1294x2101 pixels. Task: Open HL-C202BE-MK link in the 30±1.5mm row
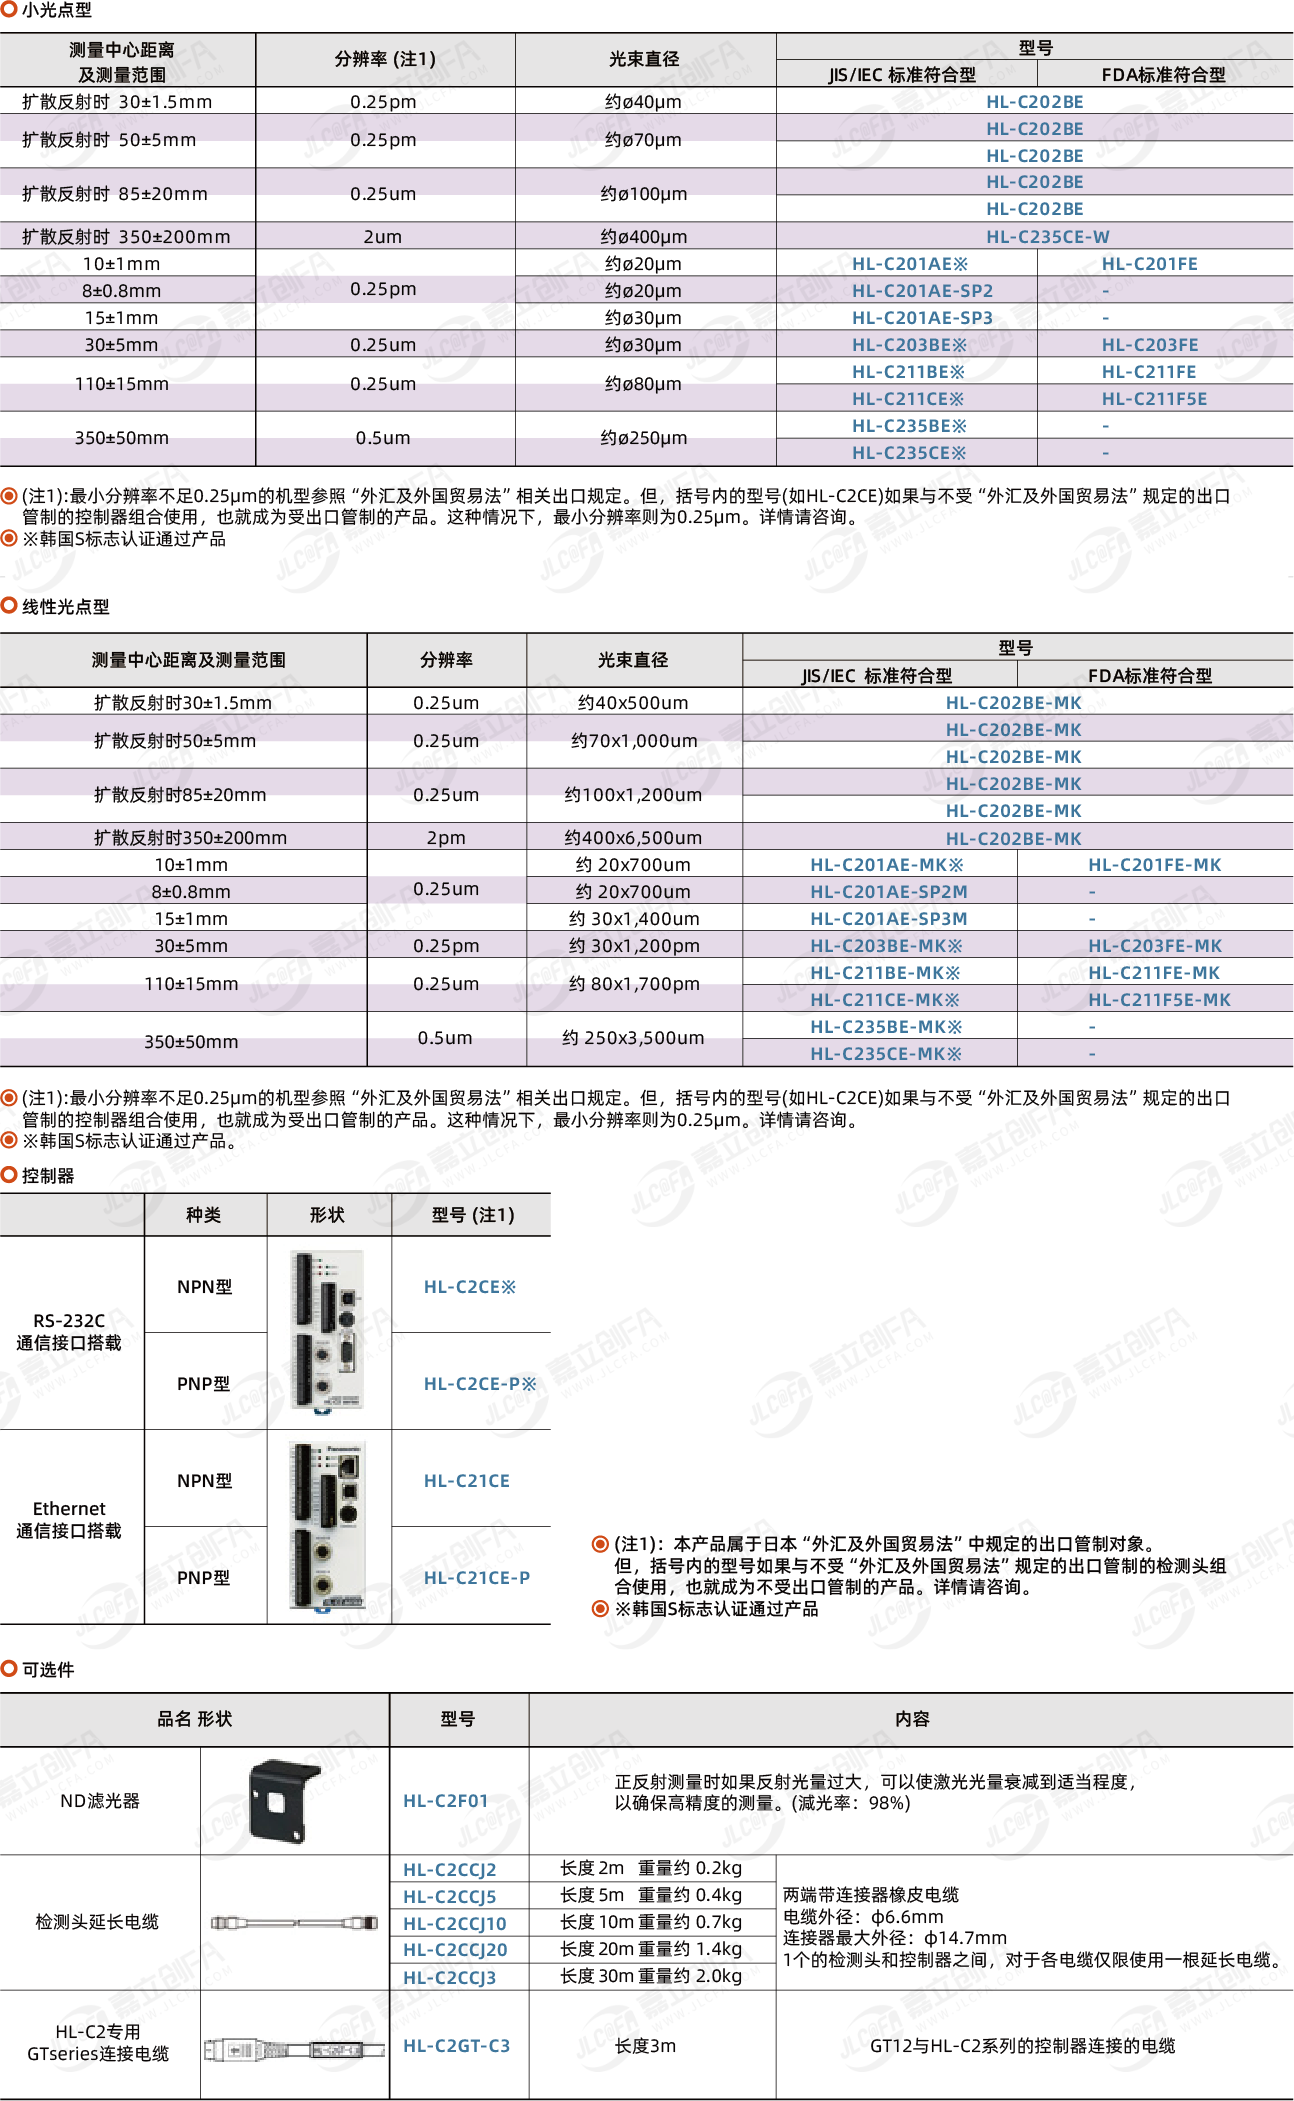[x=1014, y=703]
